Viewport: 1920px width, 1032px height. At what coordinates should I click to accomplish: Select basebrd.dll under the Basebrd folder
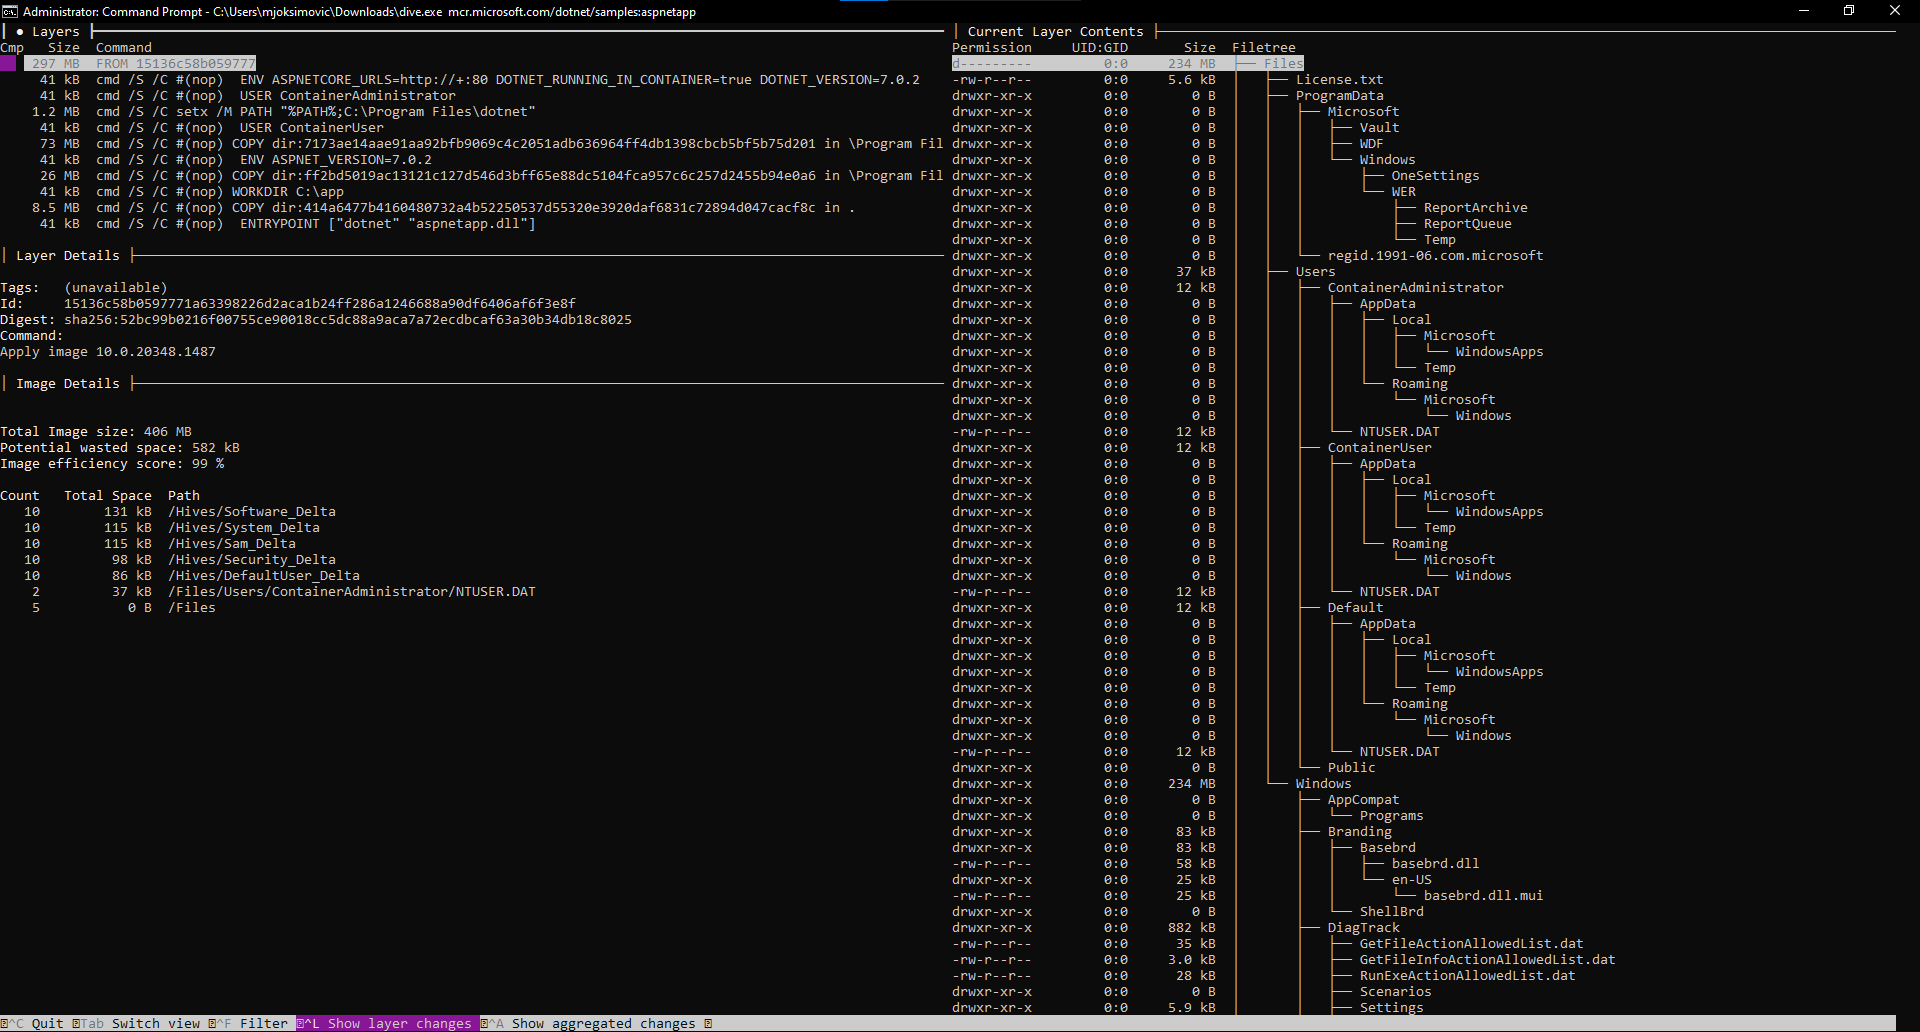point(1435,863)
